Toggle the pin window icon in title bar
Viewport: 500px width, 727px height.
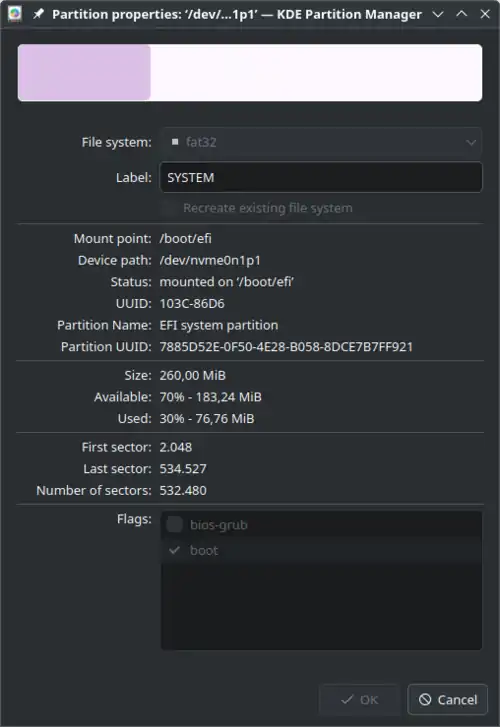pos(38,14)
